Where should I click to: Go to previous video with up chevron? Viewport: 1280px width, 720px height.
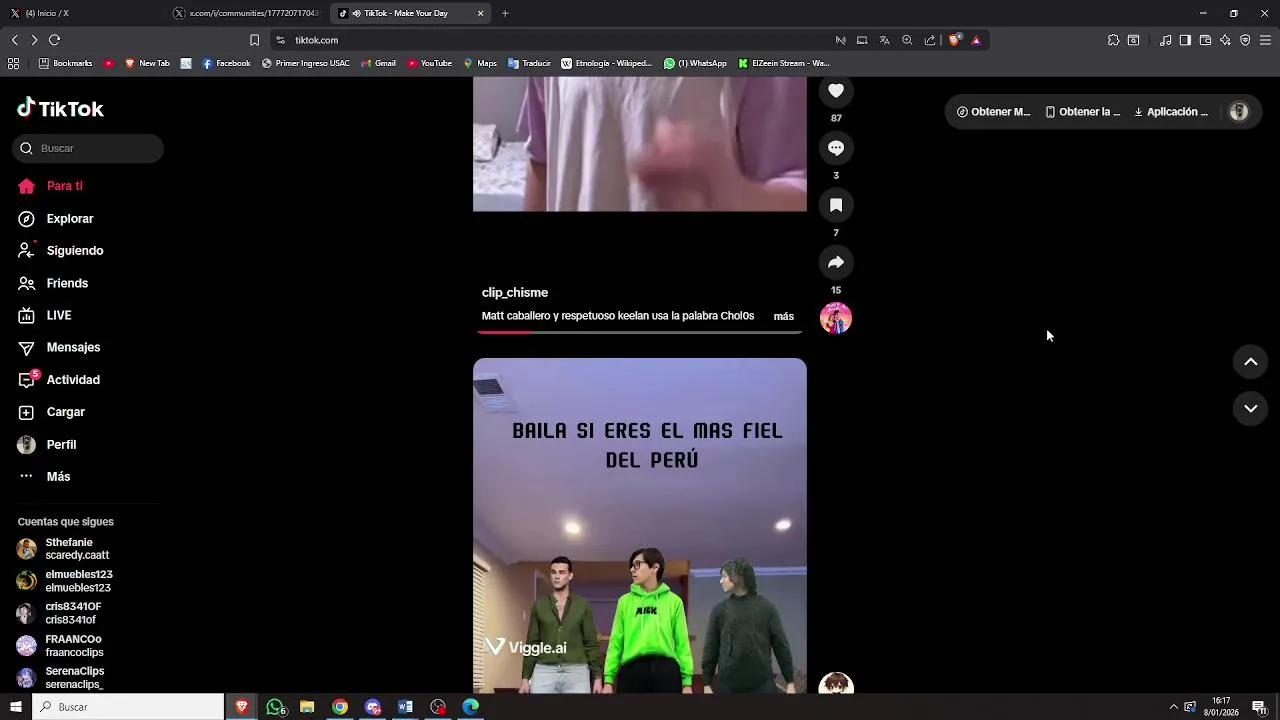pos(1250,362)
